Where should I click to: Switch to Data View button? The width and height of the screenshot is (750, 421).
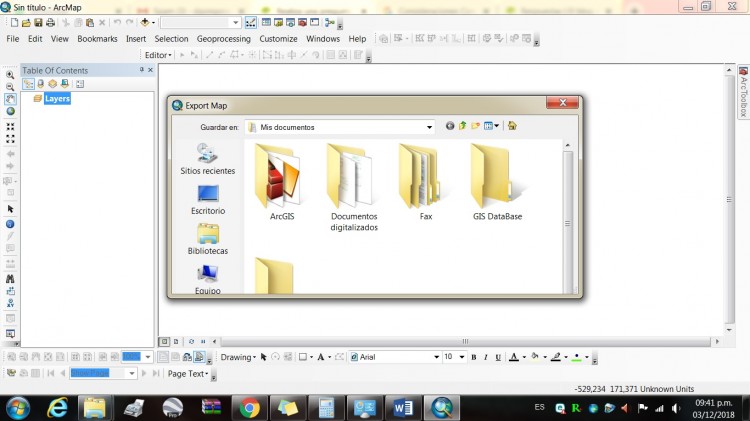[x=164, y=342]
